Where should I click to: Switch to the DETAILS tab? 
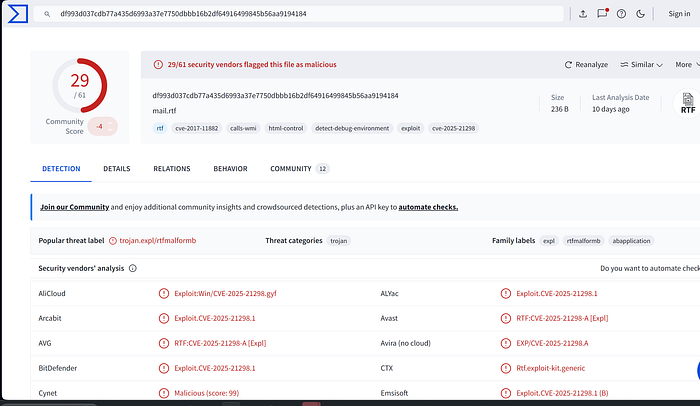click(x=117, y=169)
